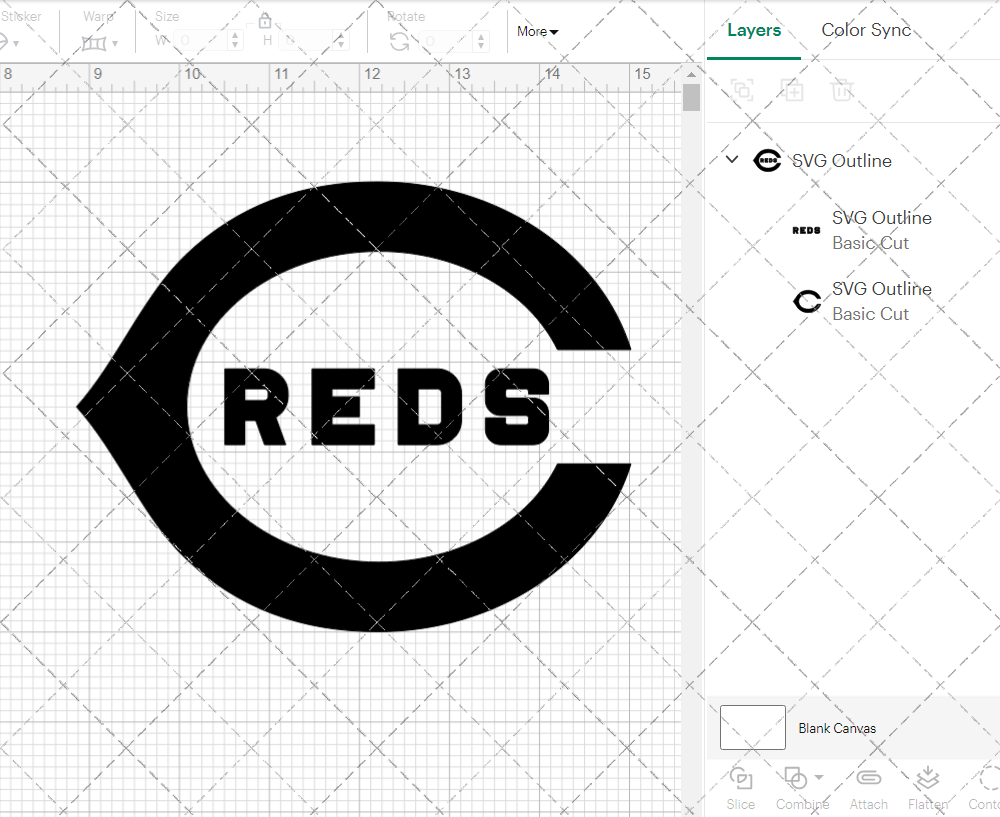
Task: Select the SVG Outline group thumbnail
Action: tap(767, 161)
